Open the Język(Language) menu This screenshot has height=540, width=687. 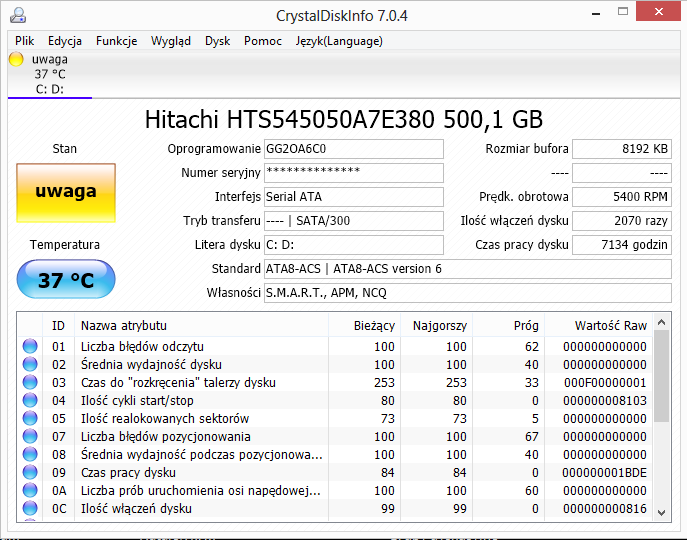tap(339, 41)
